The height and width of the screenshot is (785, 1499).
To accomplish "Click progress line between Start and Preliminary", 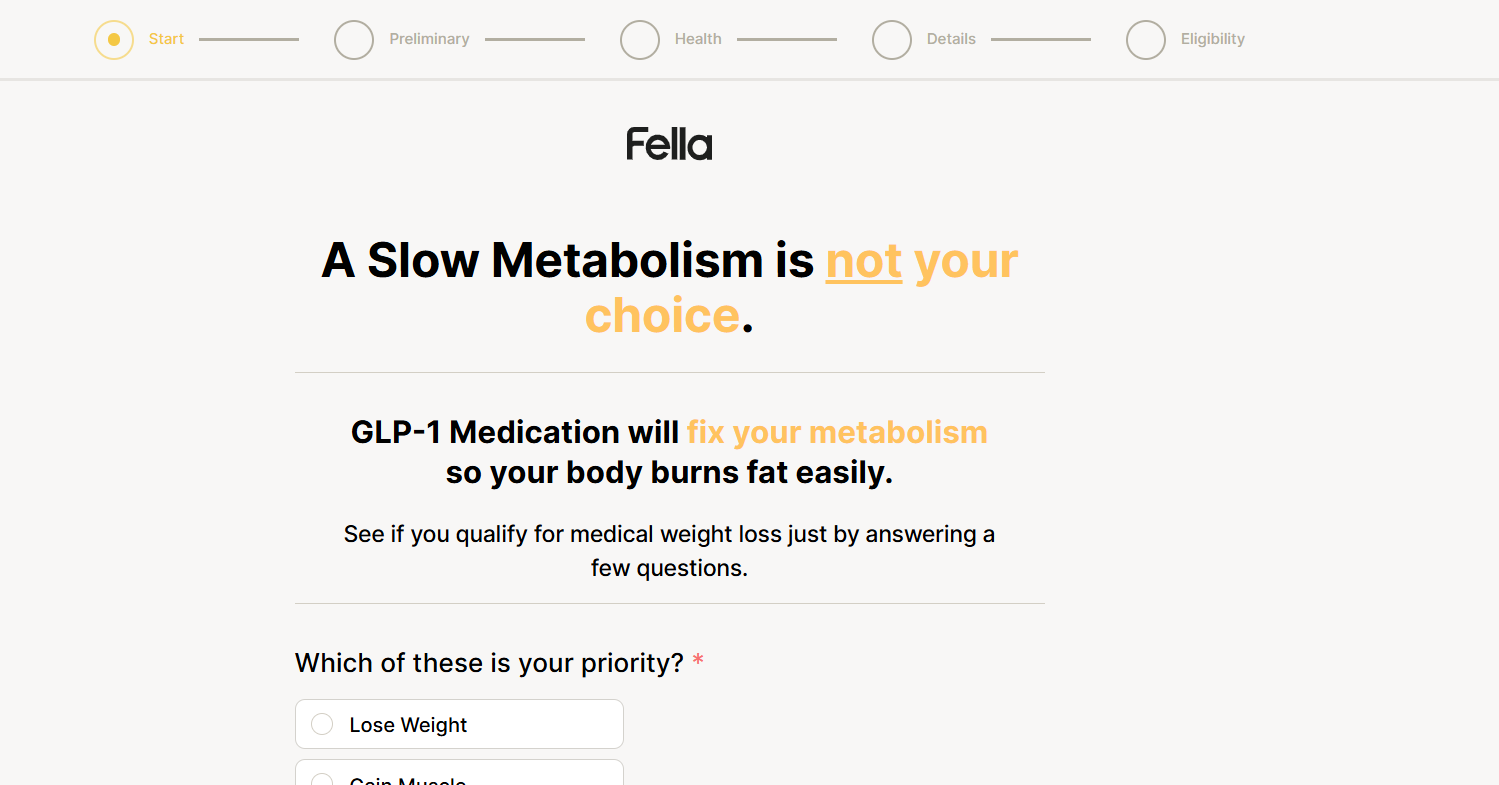I will point(249,40).
